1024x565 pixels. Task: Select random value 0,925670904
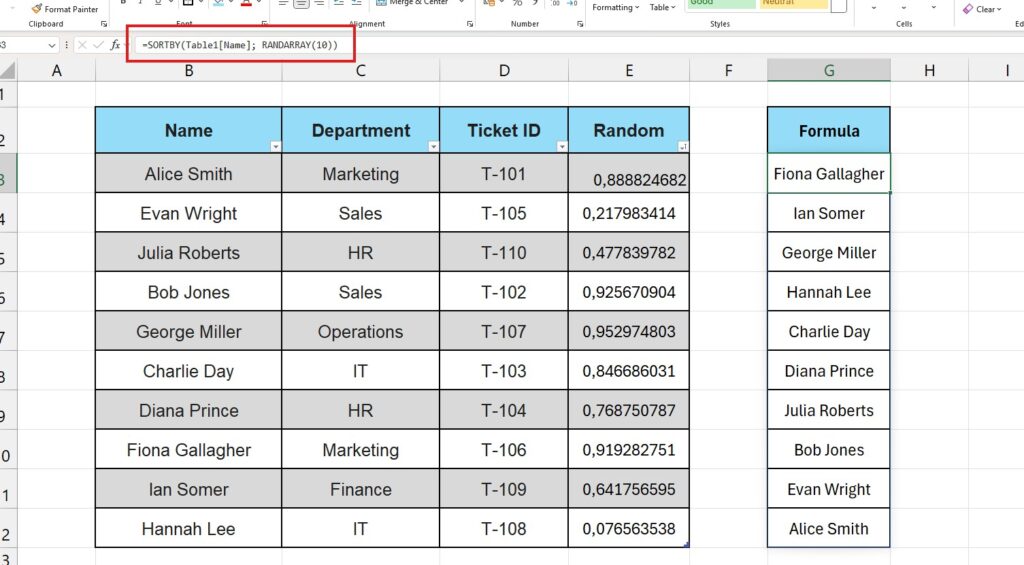point(629,292)
